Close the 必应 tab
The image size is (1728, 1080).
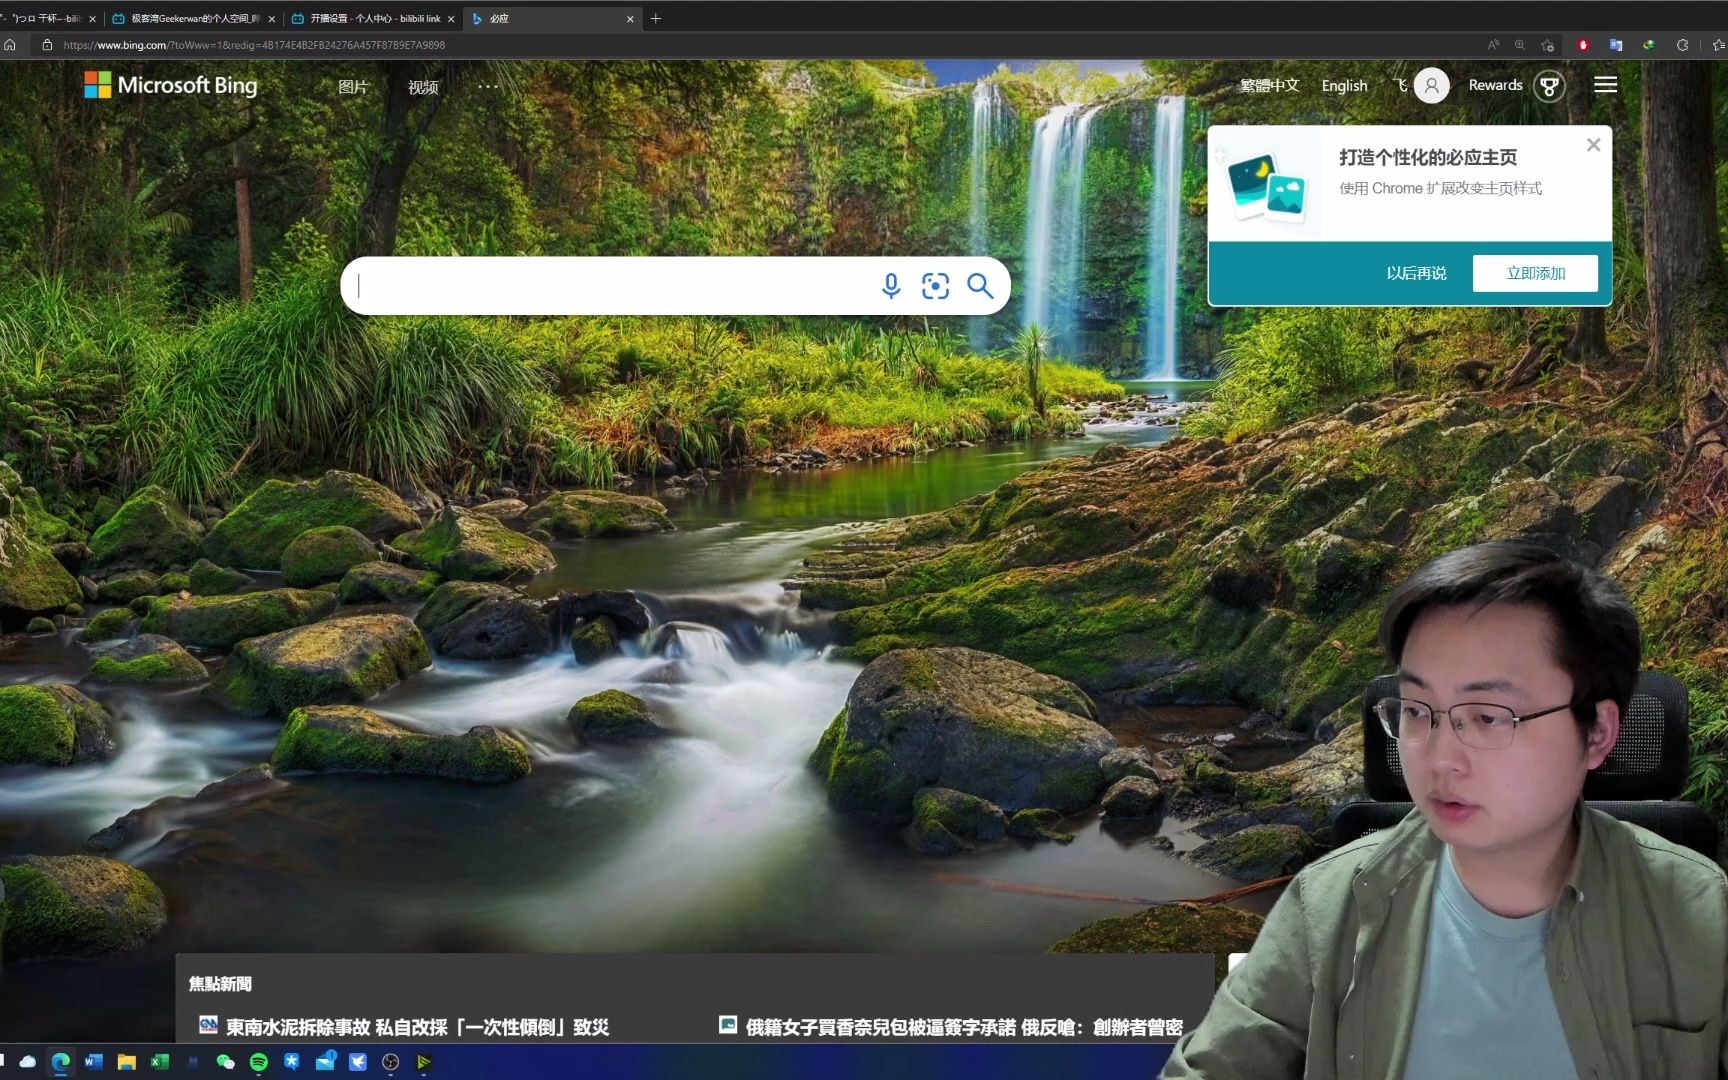pos(630,19)
